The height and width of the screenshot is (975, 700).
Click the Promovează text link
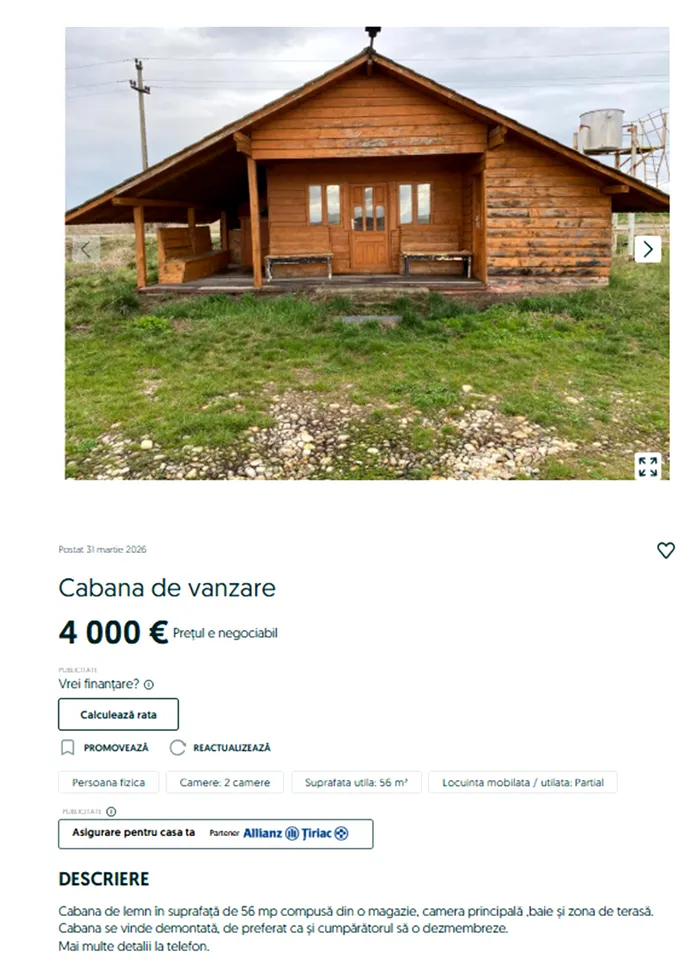click(x=116, y=747)
